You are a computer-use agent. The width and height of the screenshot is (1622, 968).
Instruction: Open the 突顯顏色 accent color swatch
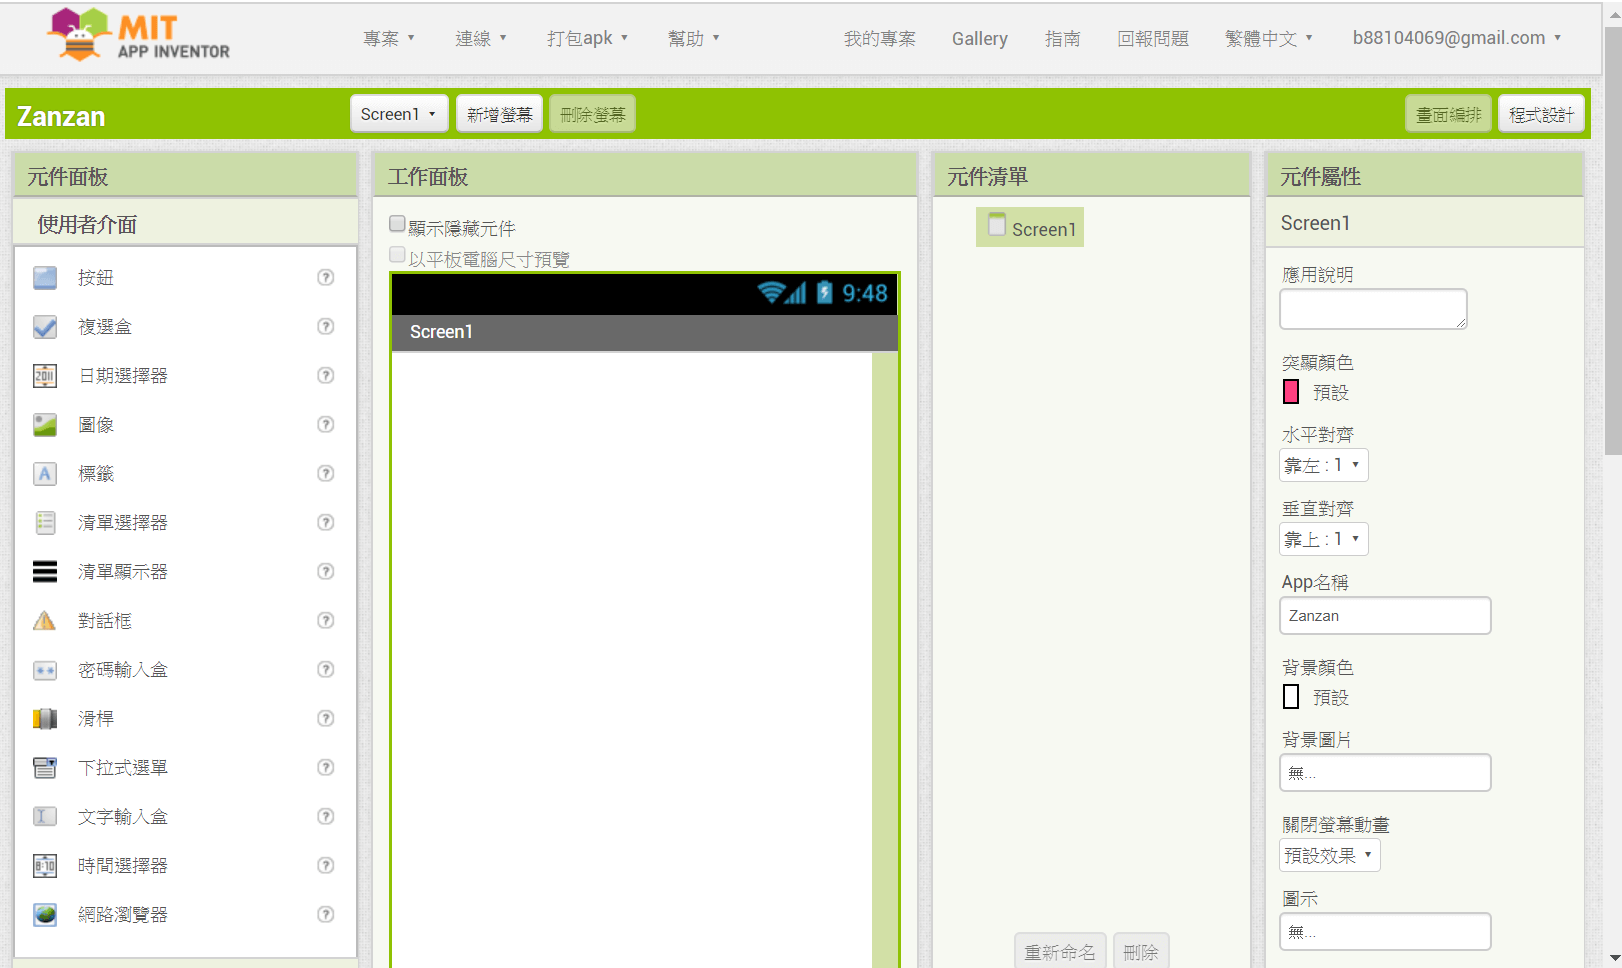(x=1291, y=392)
